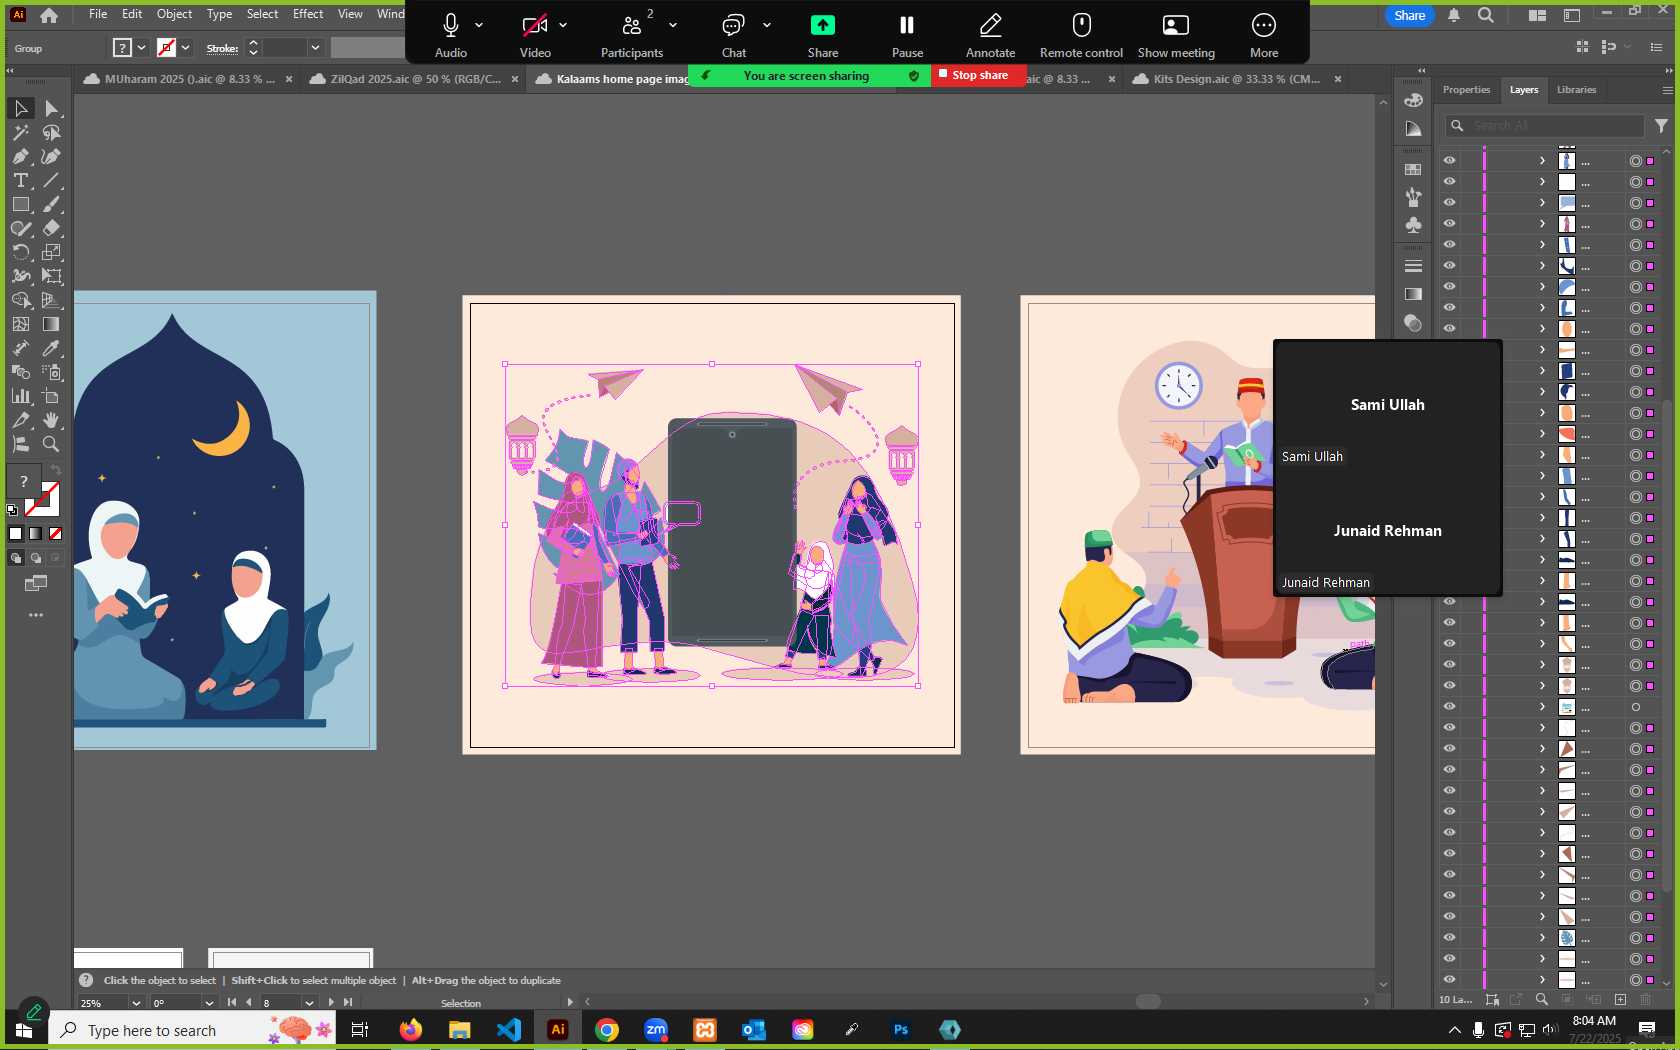Viewport: 1680px width, 1050px height.
Task: Select the Rectangle tool
Action: click(x=20, y=204)
